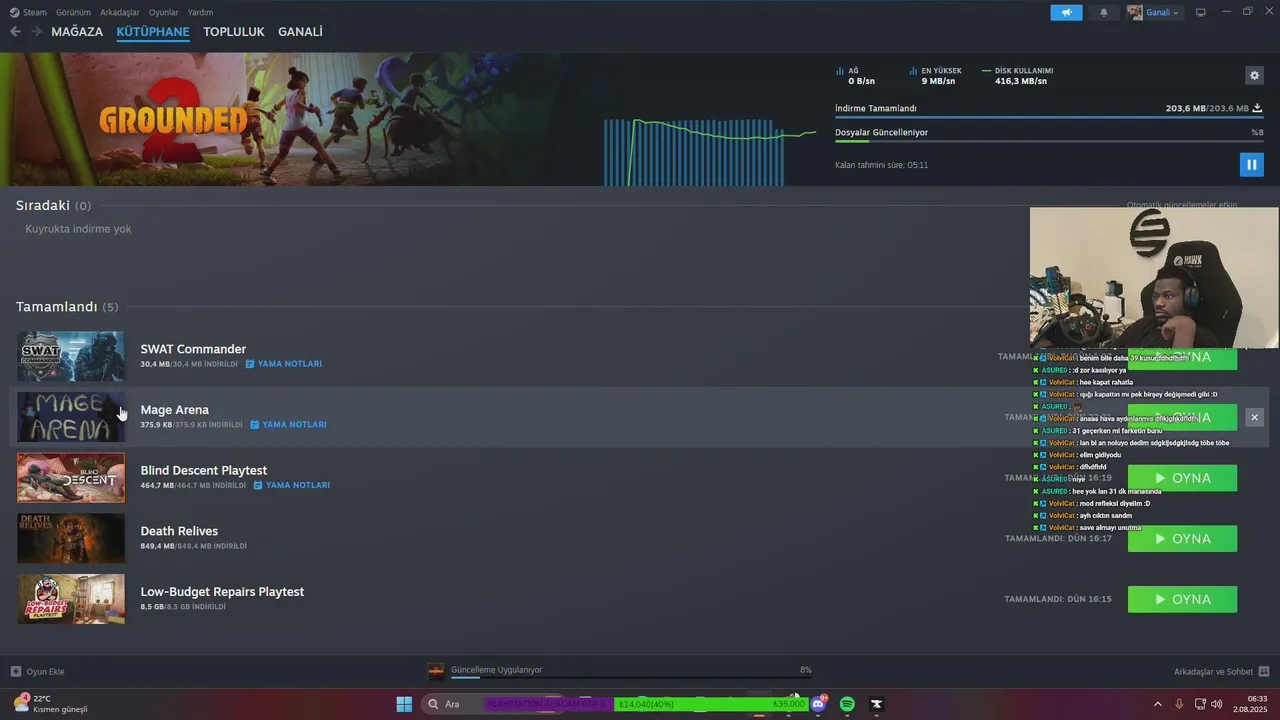Click the Oyun Ekle label

click(x=45, y=672)
